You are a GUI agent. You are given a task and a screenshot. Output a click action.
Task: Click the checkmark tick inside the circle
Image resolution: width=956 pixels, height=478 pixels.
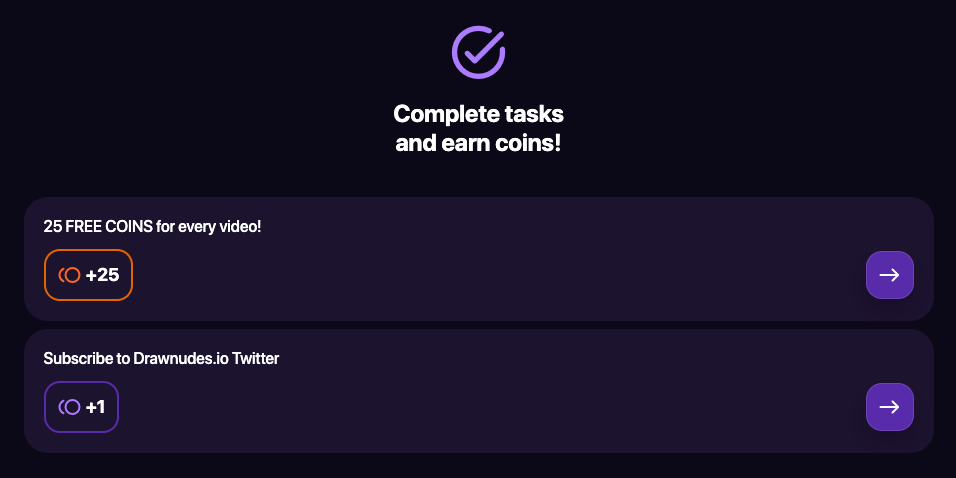[482, 47]
